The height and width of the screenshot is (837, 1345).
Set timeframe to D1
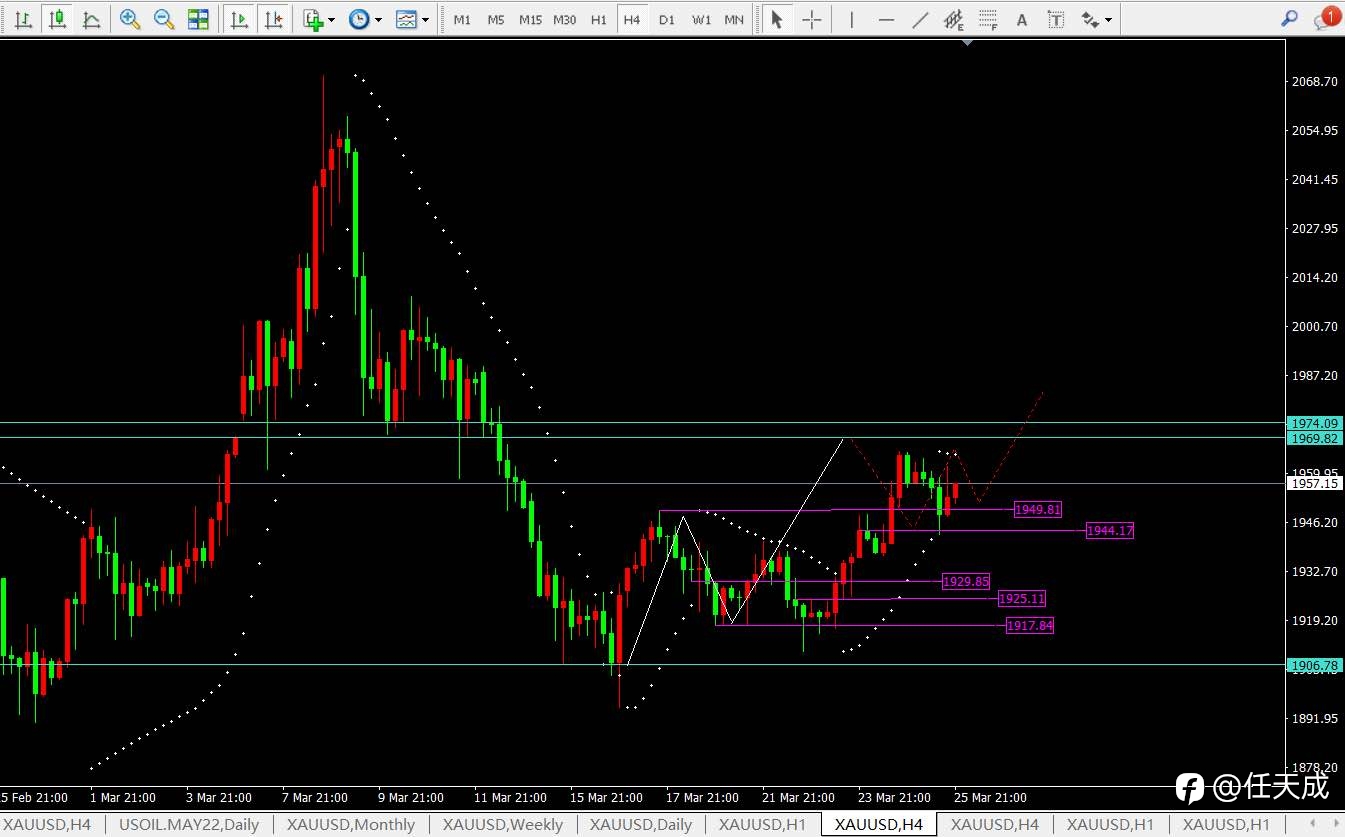click(x=667, y=19)
